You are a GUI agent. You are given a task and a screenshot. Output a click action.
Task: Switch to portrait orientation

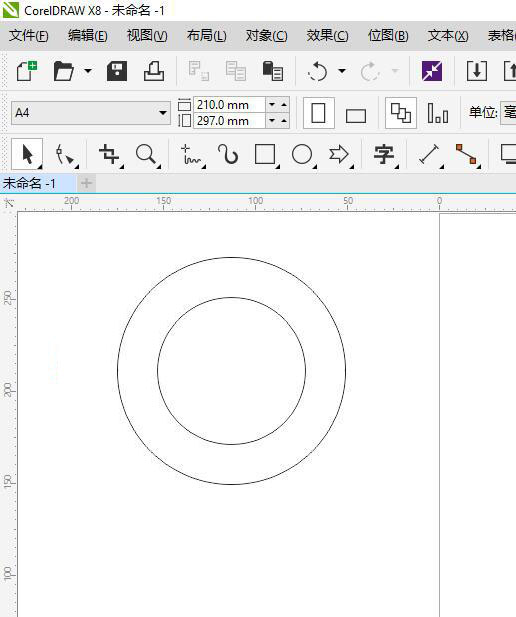319,113
